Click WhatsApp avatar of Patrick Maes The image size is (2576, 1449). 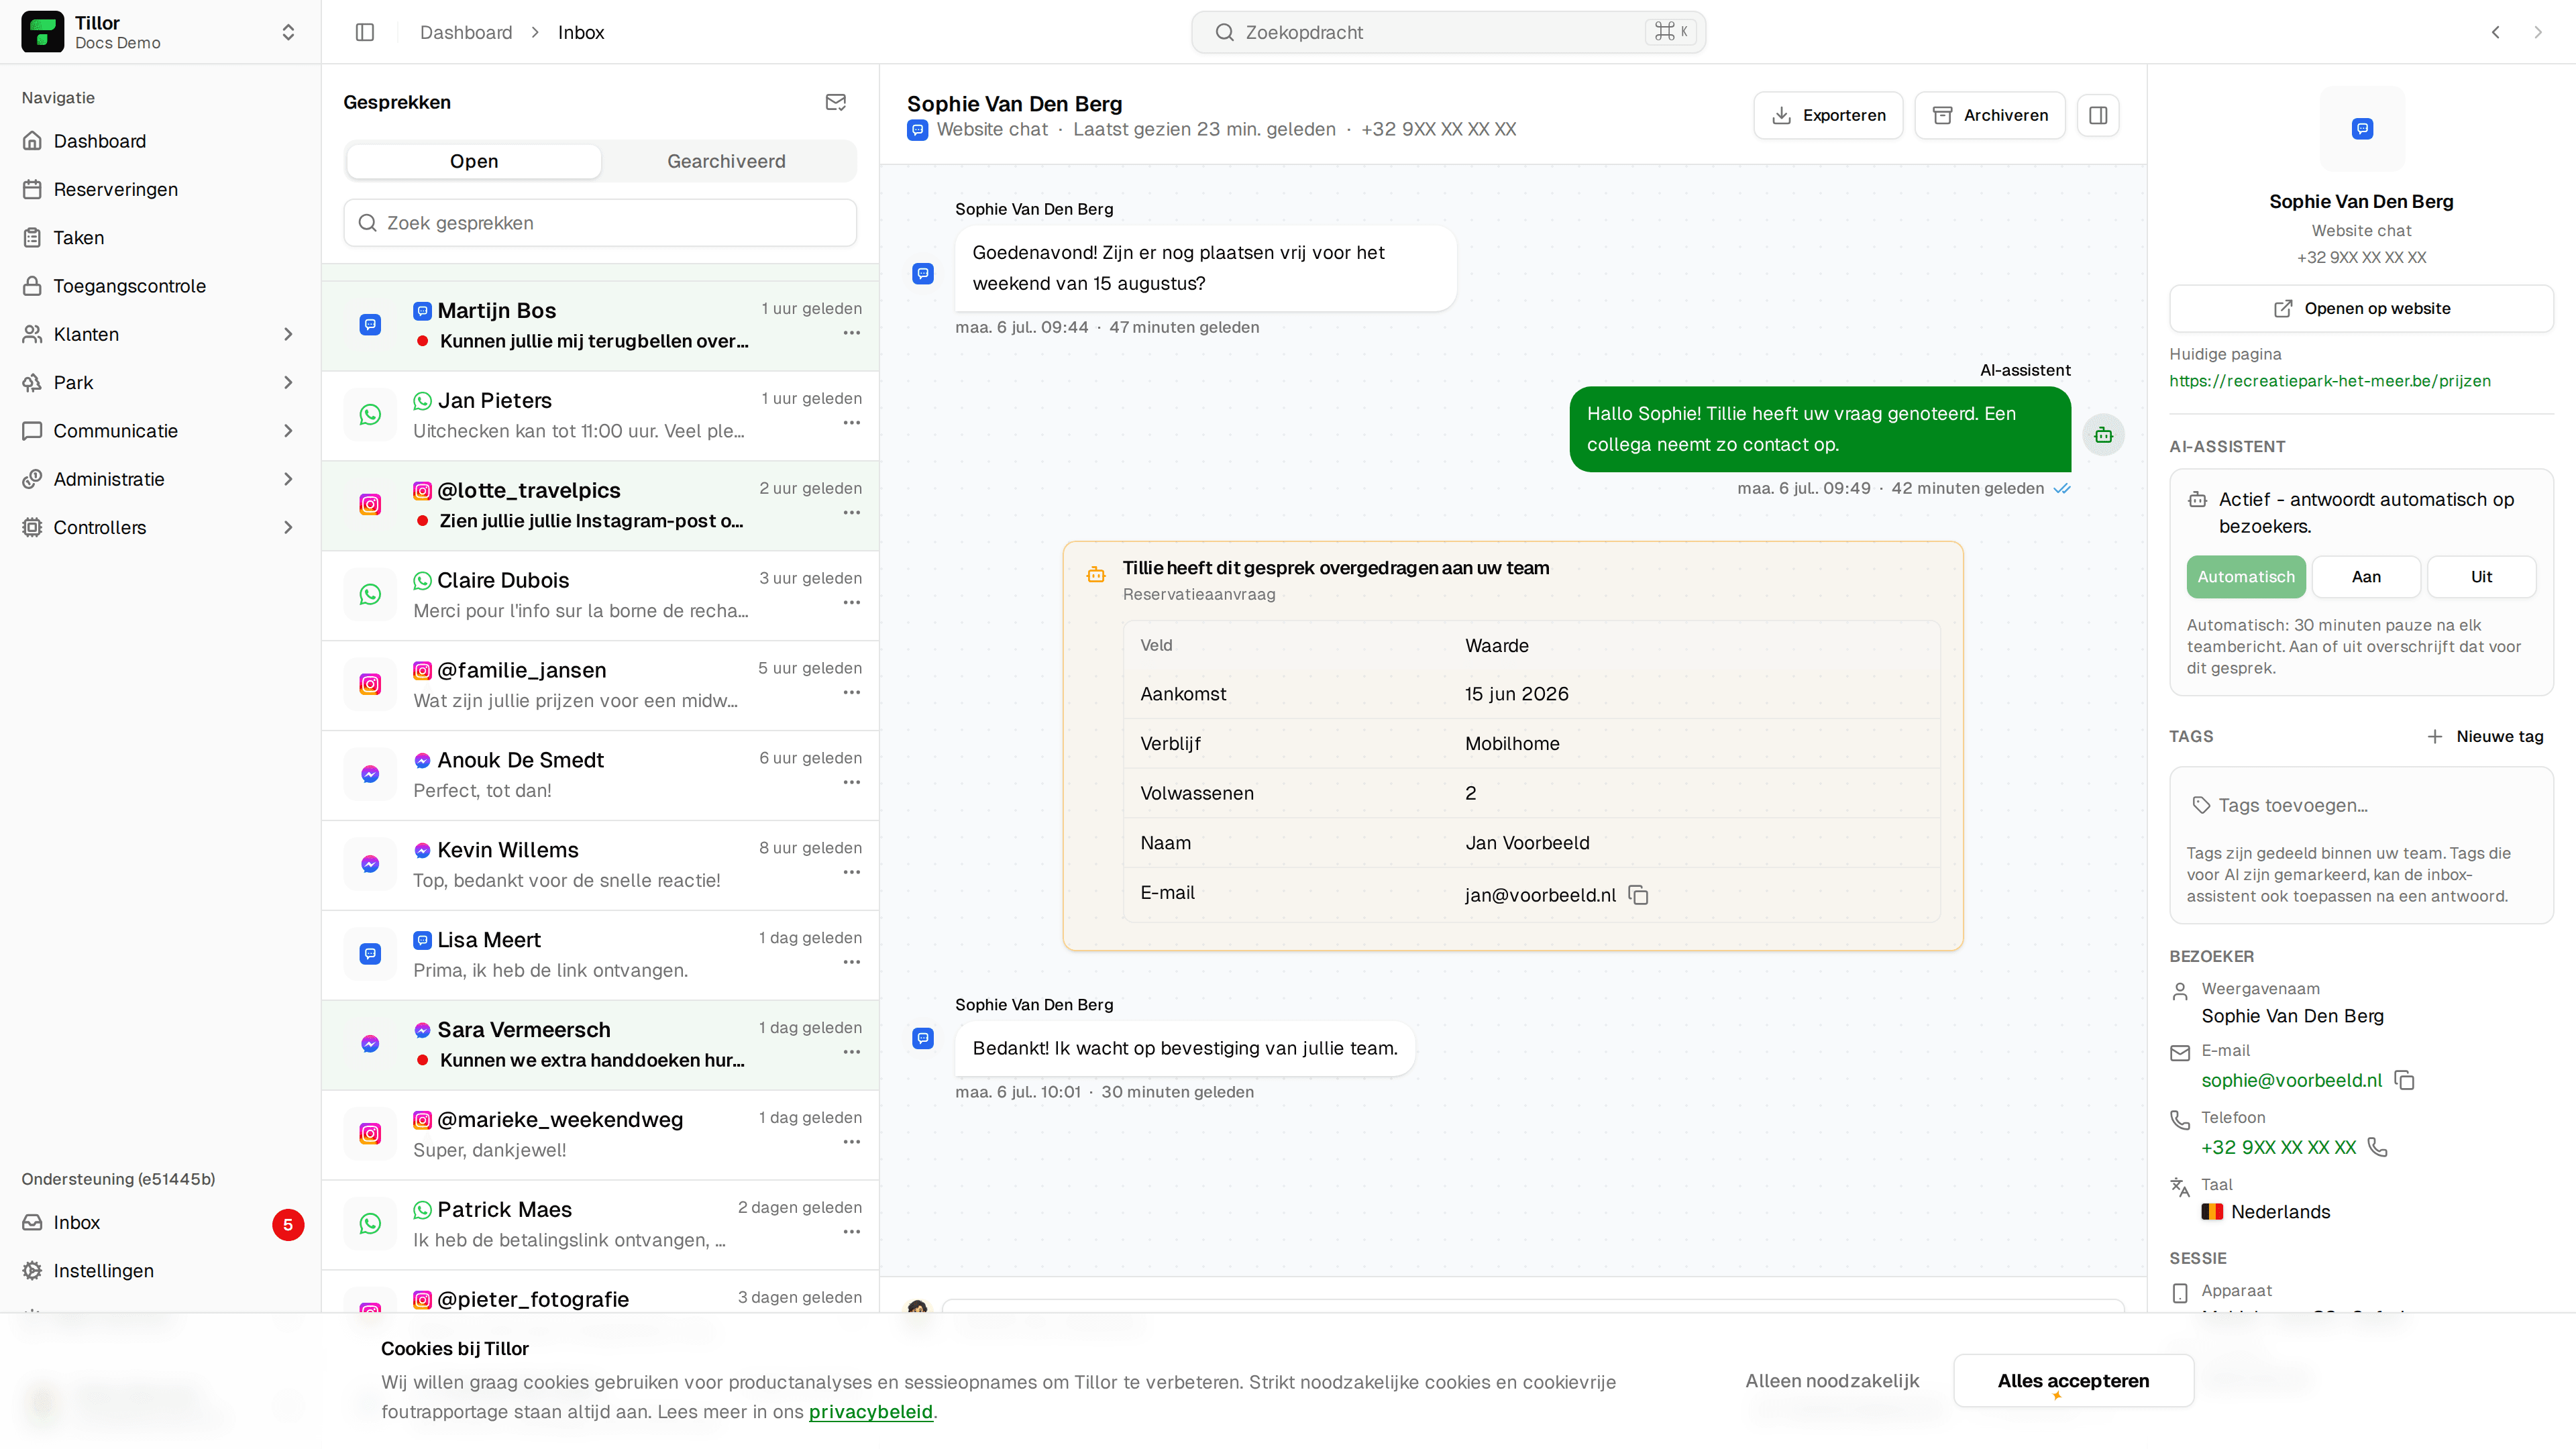point(370,1224)
